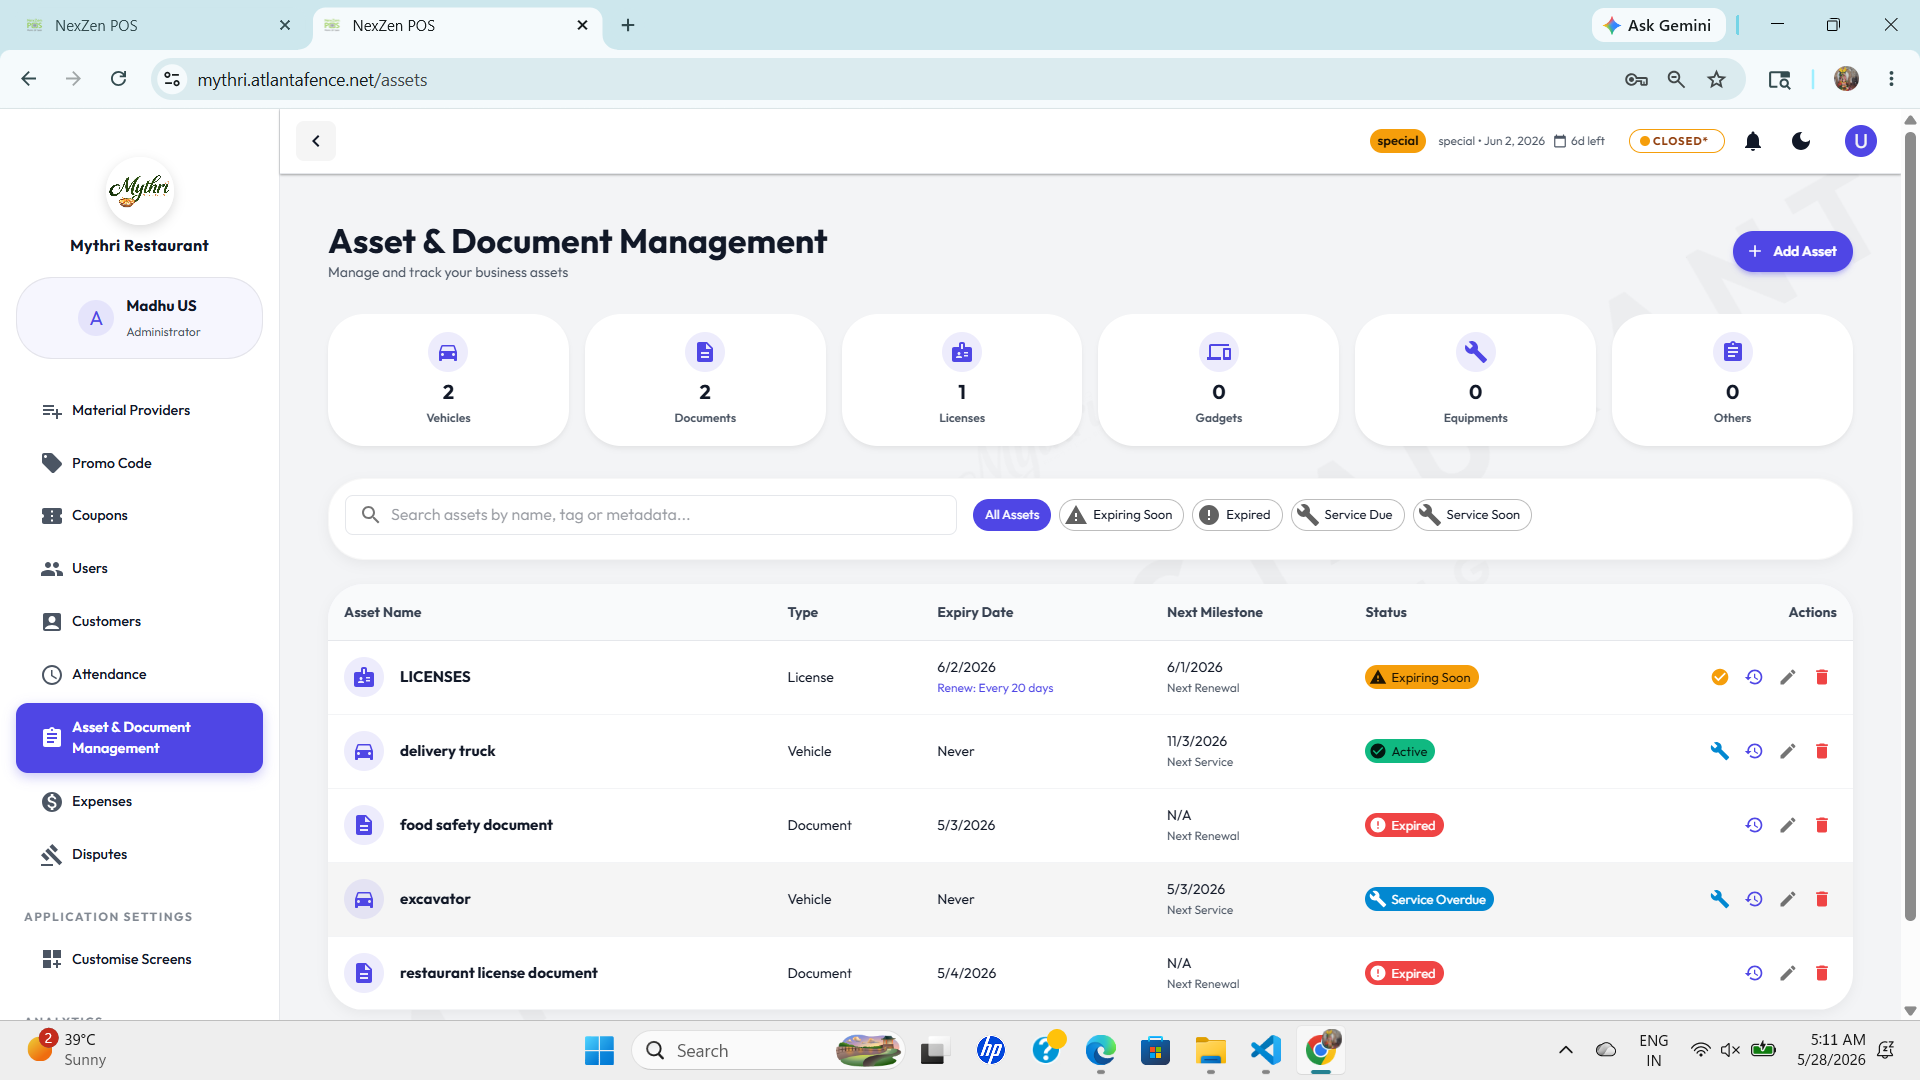Log service for delivery truck with wrench icon
Viewport: 1920px width, 1080px height.
pyautogui.click(x=1720, y=751)
